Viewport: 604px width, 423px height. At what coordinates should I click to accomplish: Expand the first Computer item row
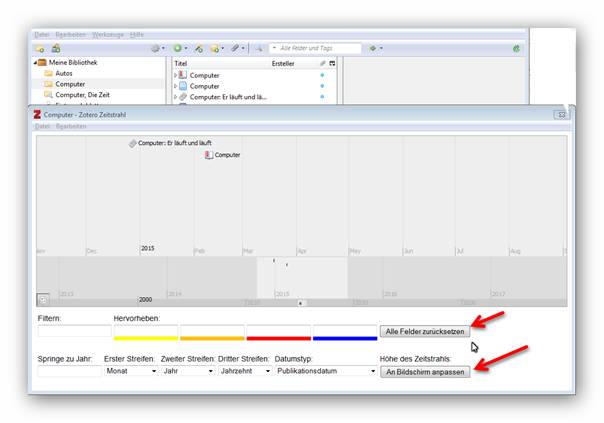pyautogui.click(x=175, y=76)
